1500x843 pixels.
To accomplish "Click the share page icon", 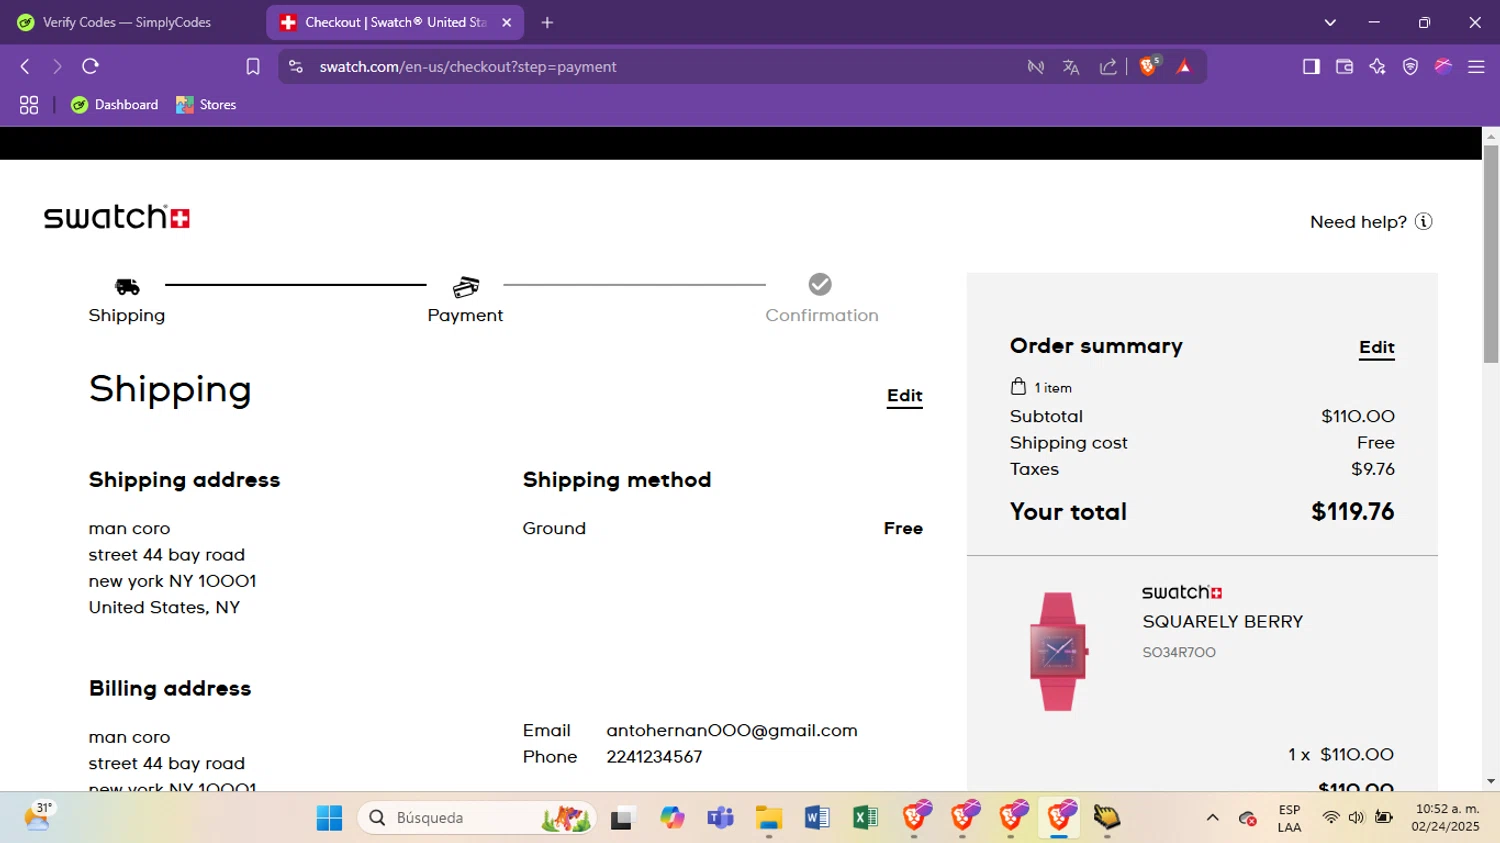I will point(1108,67).
